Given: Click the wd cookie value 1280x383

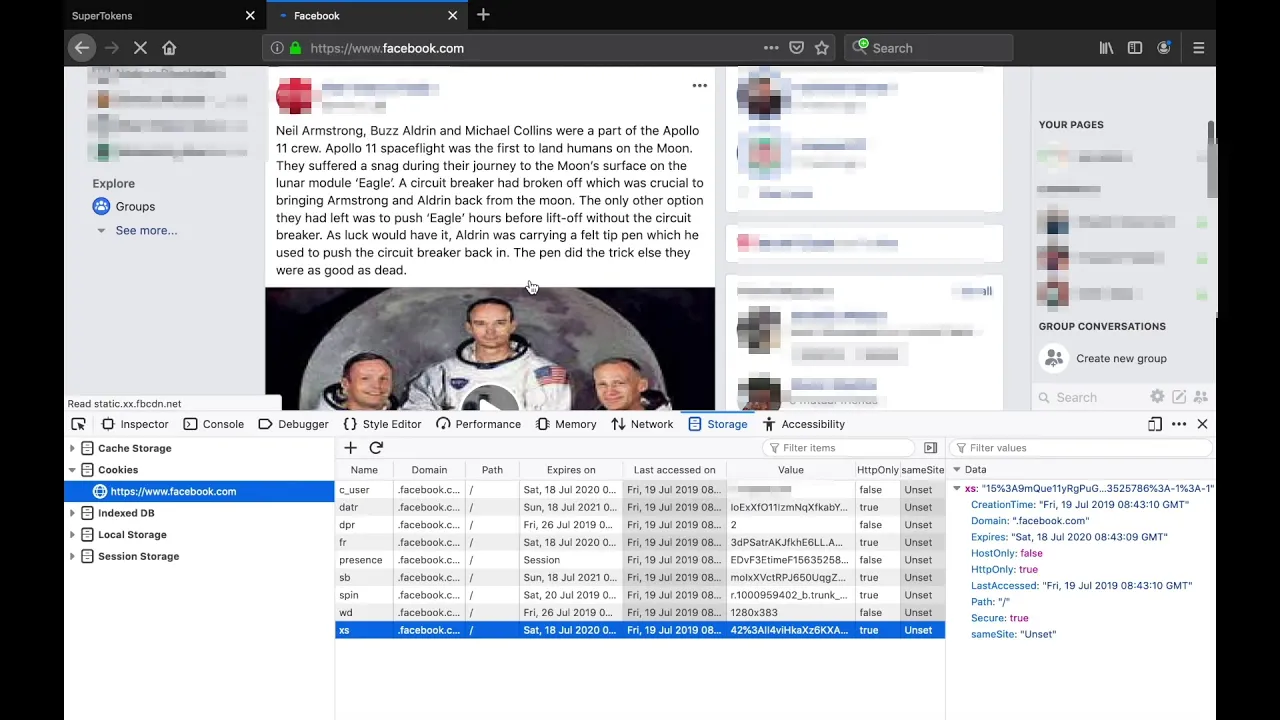Looking at the screenshot, I should click(x=754, y=613).
